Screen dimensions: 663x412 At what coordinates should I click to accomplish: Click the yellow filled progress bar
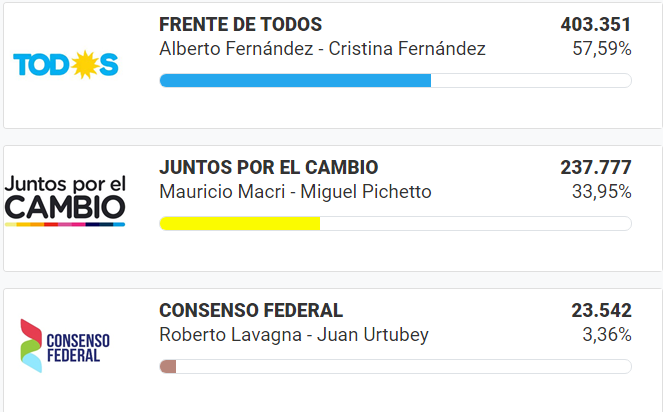(x=240, y=223)
